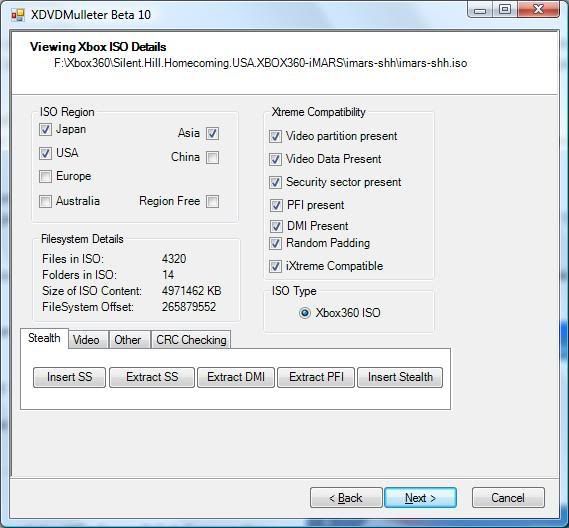The image size is (569, 528).
Task: Click the Size of ISO Content: label
Action: click(x=92, y=291)
